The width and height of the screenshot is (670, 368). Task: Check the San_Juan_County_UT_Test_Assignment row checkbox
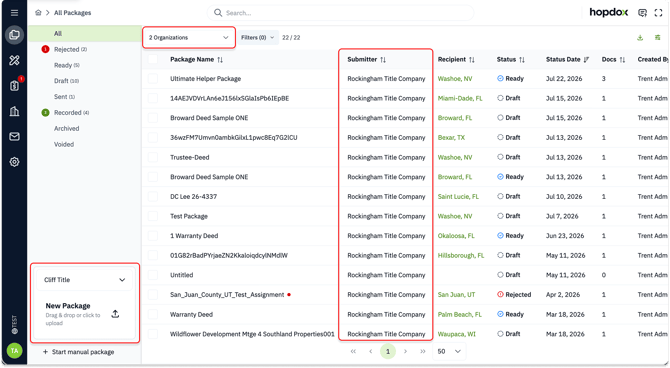click(x=153, y=295)
